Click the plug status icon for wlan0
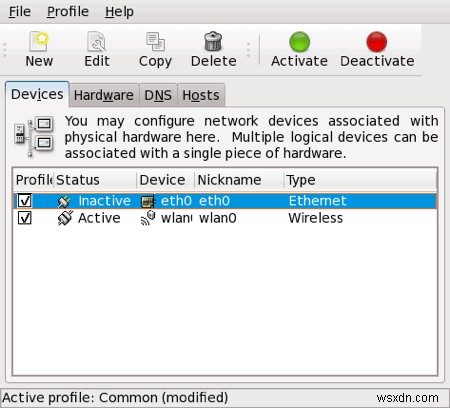Image resolution: width=450 pixels, height=408 pixels. click(65, 218)
